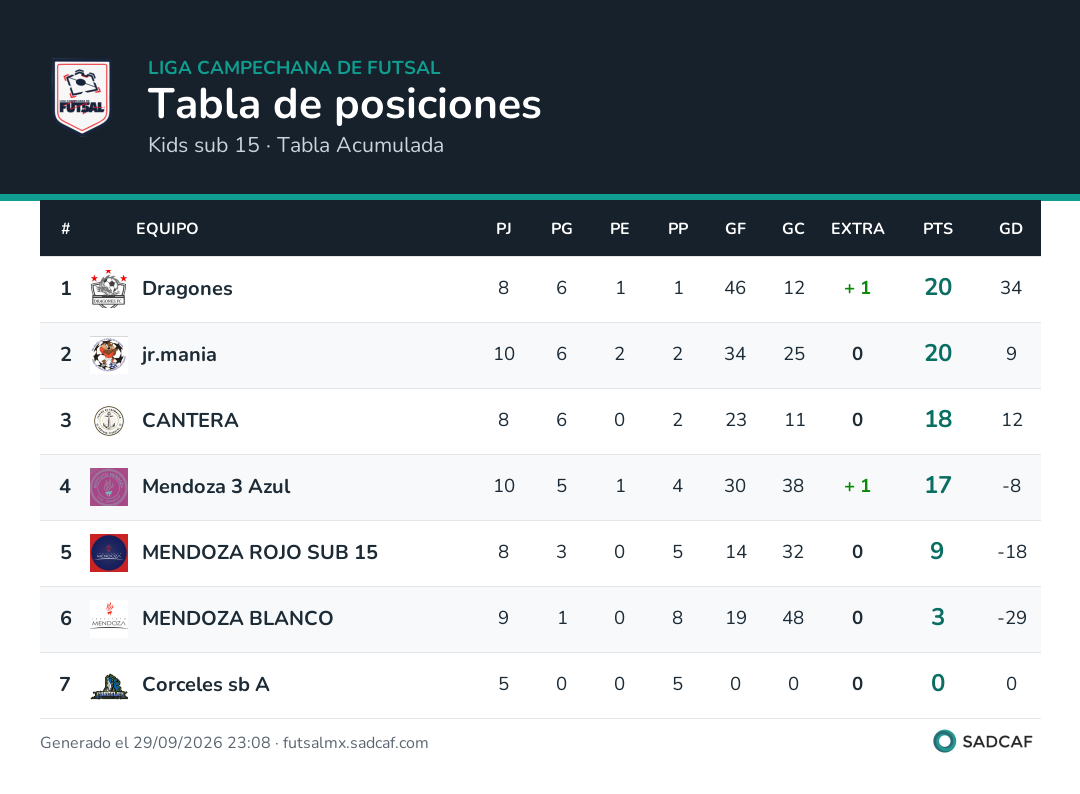Click the Liga Campechana Futsal shield logo

pyautogui.click(x=82, y=96)
